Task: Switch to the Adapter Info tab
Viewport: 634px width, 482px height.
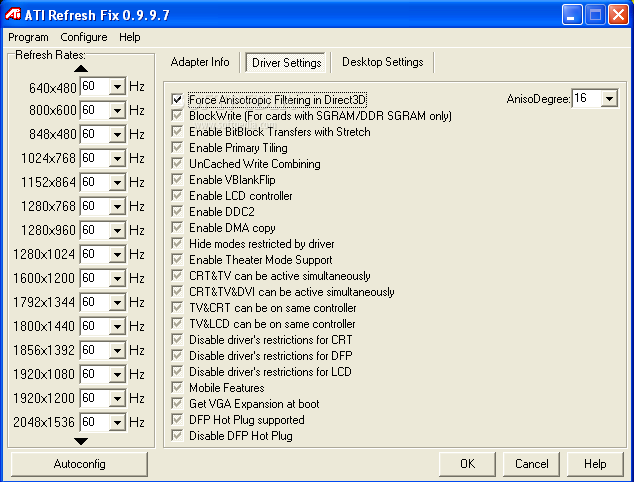Action: [x=200, y=62]
